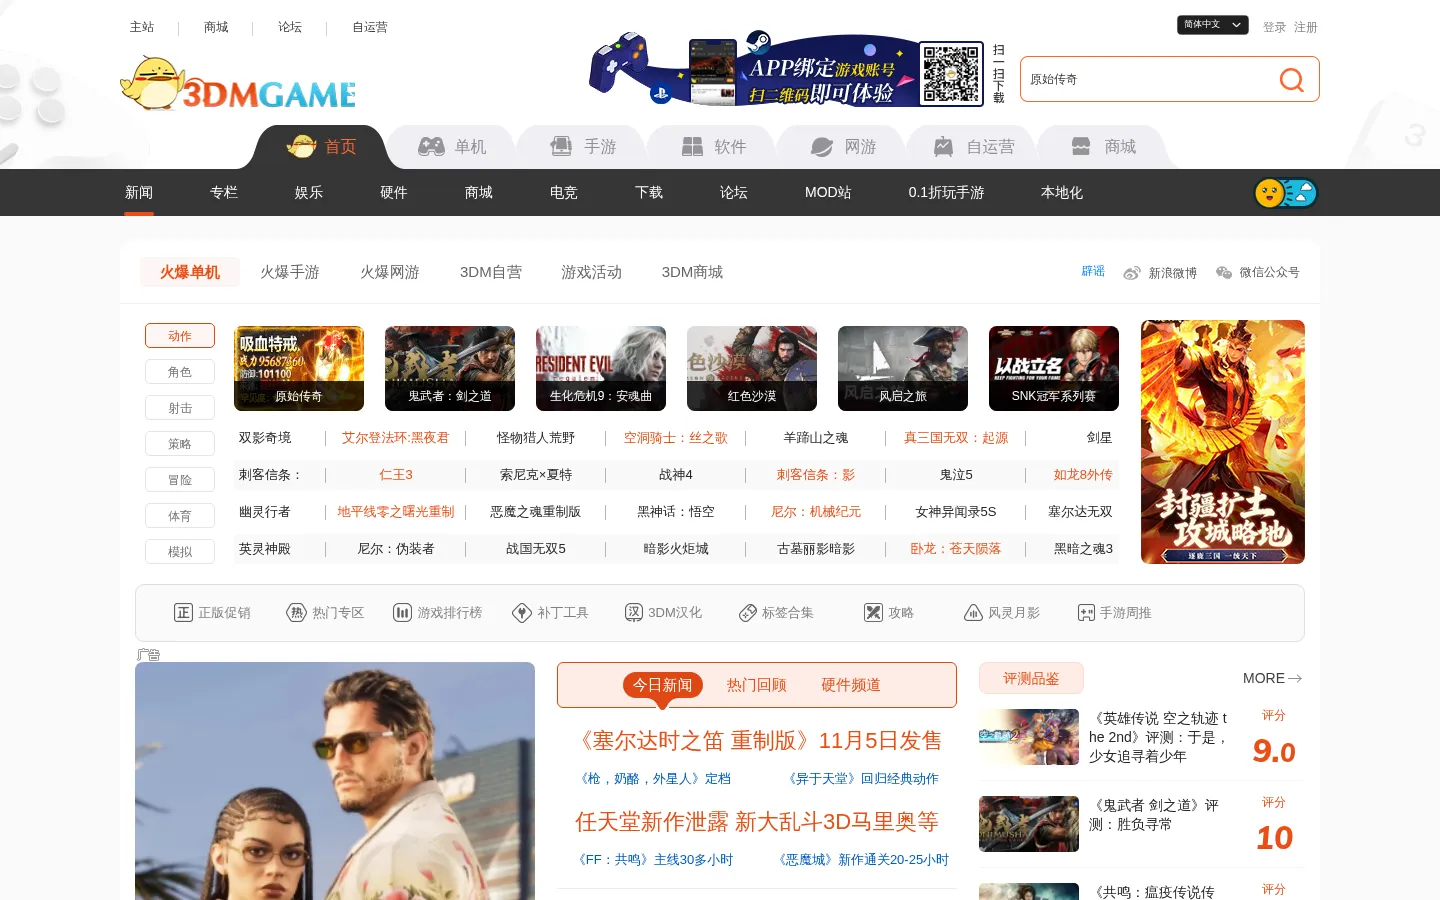
Task: Open the 风启之旅 game thumbnail
Action: [x=903, y=368]
